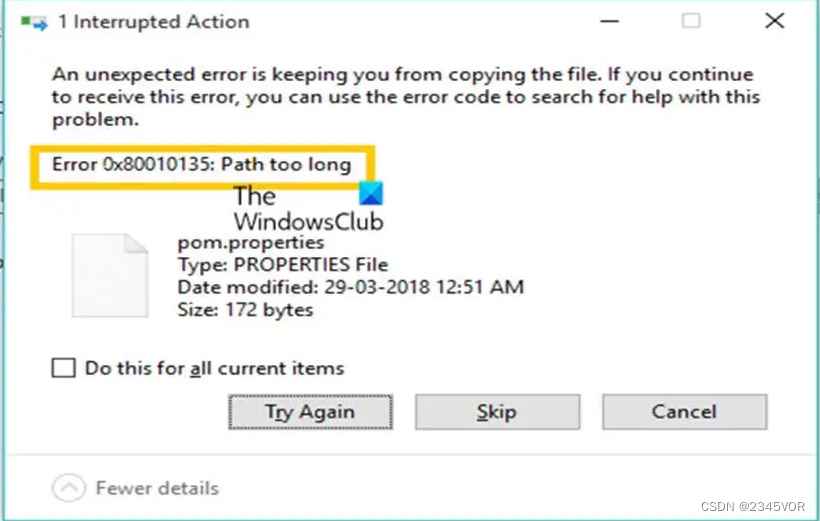
Task: Click the Date modified line
Action: (x=350, y=287)
